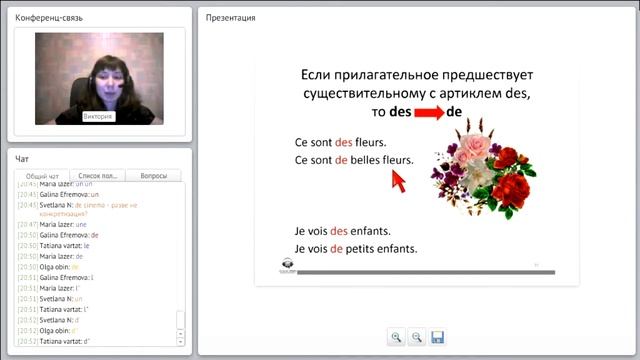This screenshot has width=640, height=360.
Task: Select Tatiana vartat's 20:52 chat message
Action: [x=54, y=341]
